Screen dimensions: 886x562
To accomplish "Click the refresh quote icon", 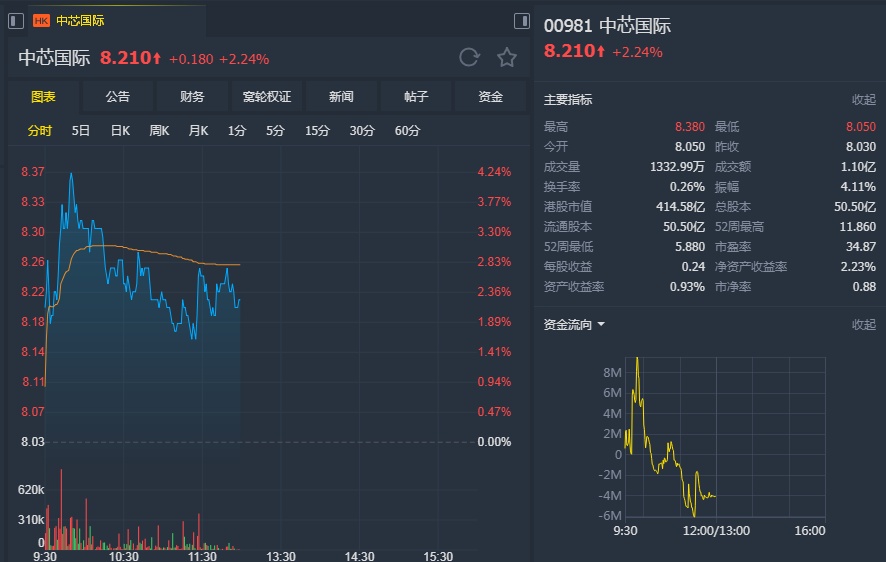I will (469, 58).
